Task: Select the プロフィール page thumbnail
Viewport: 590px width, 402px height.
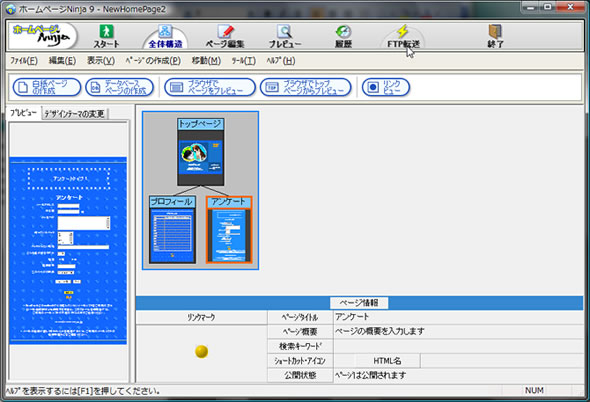Action: [172, 229]
